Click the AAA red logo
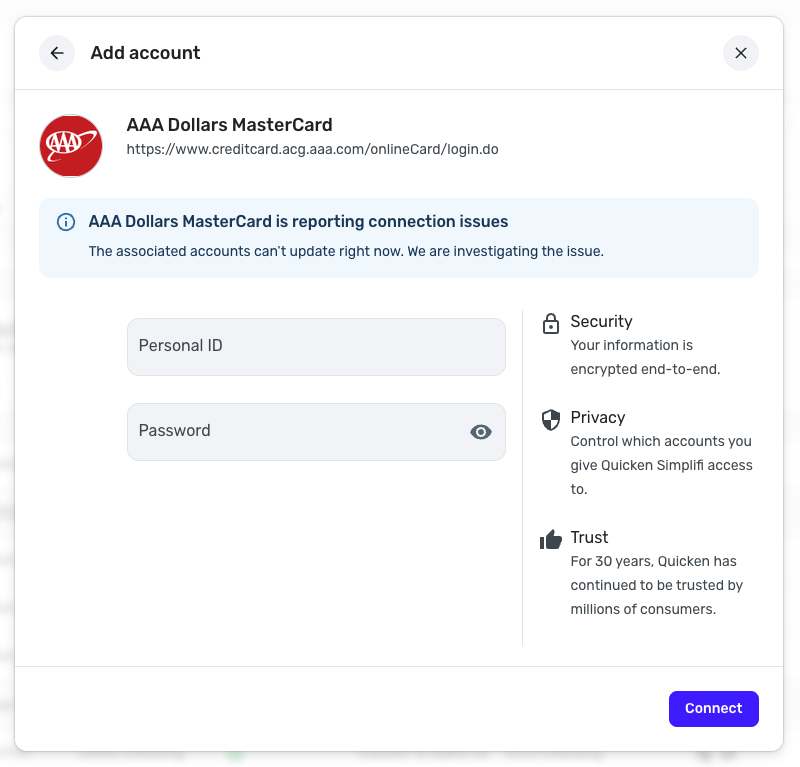Image resolution: width=800 pixels, height=767 pixels. (x=71, y=146)
